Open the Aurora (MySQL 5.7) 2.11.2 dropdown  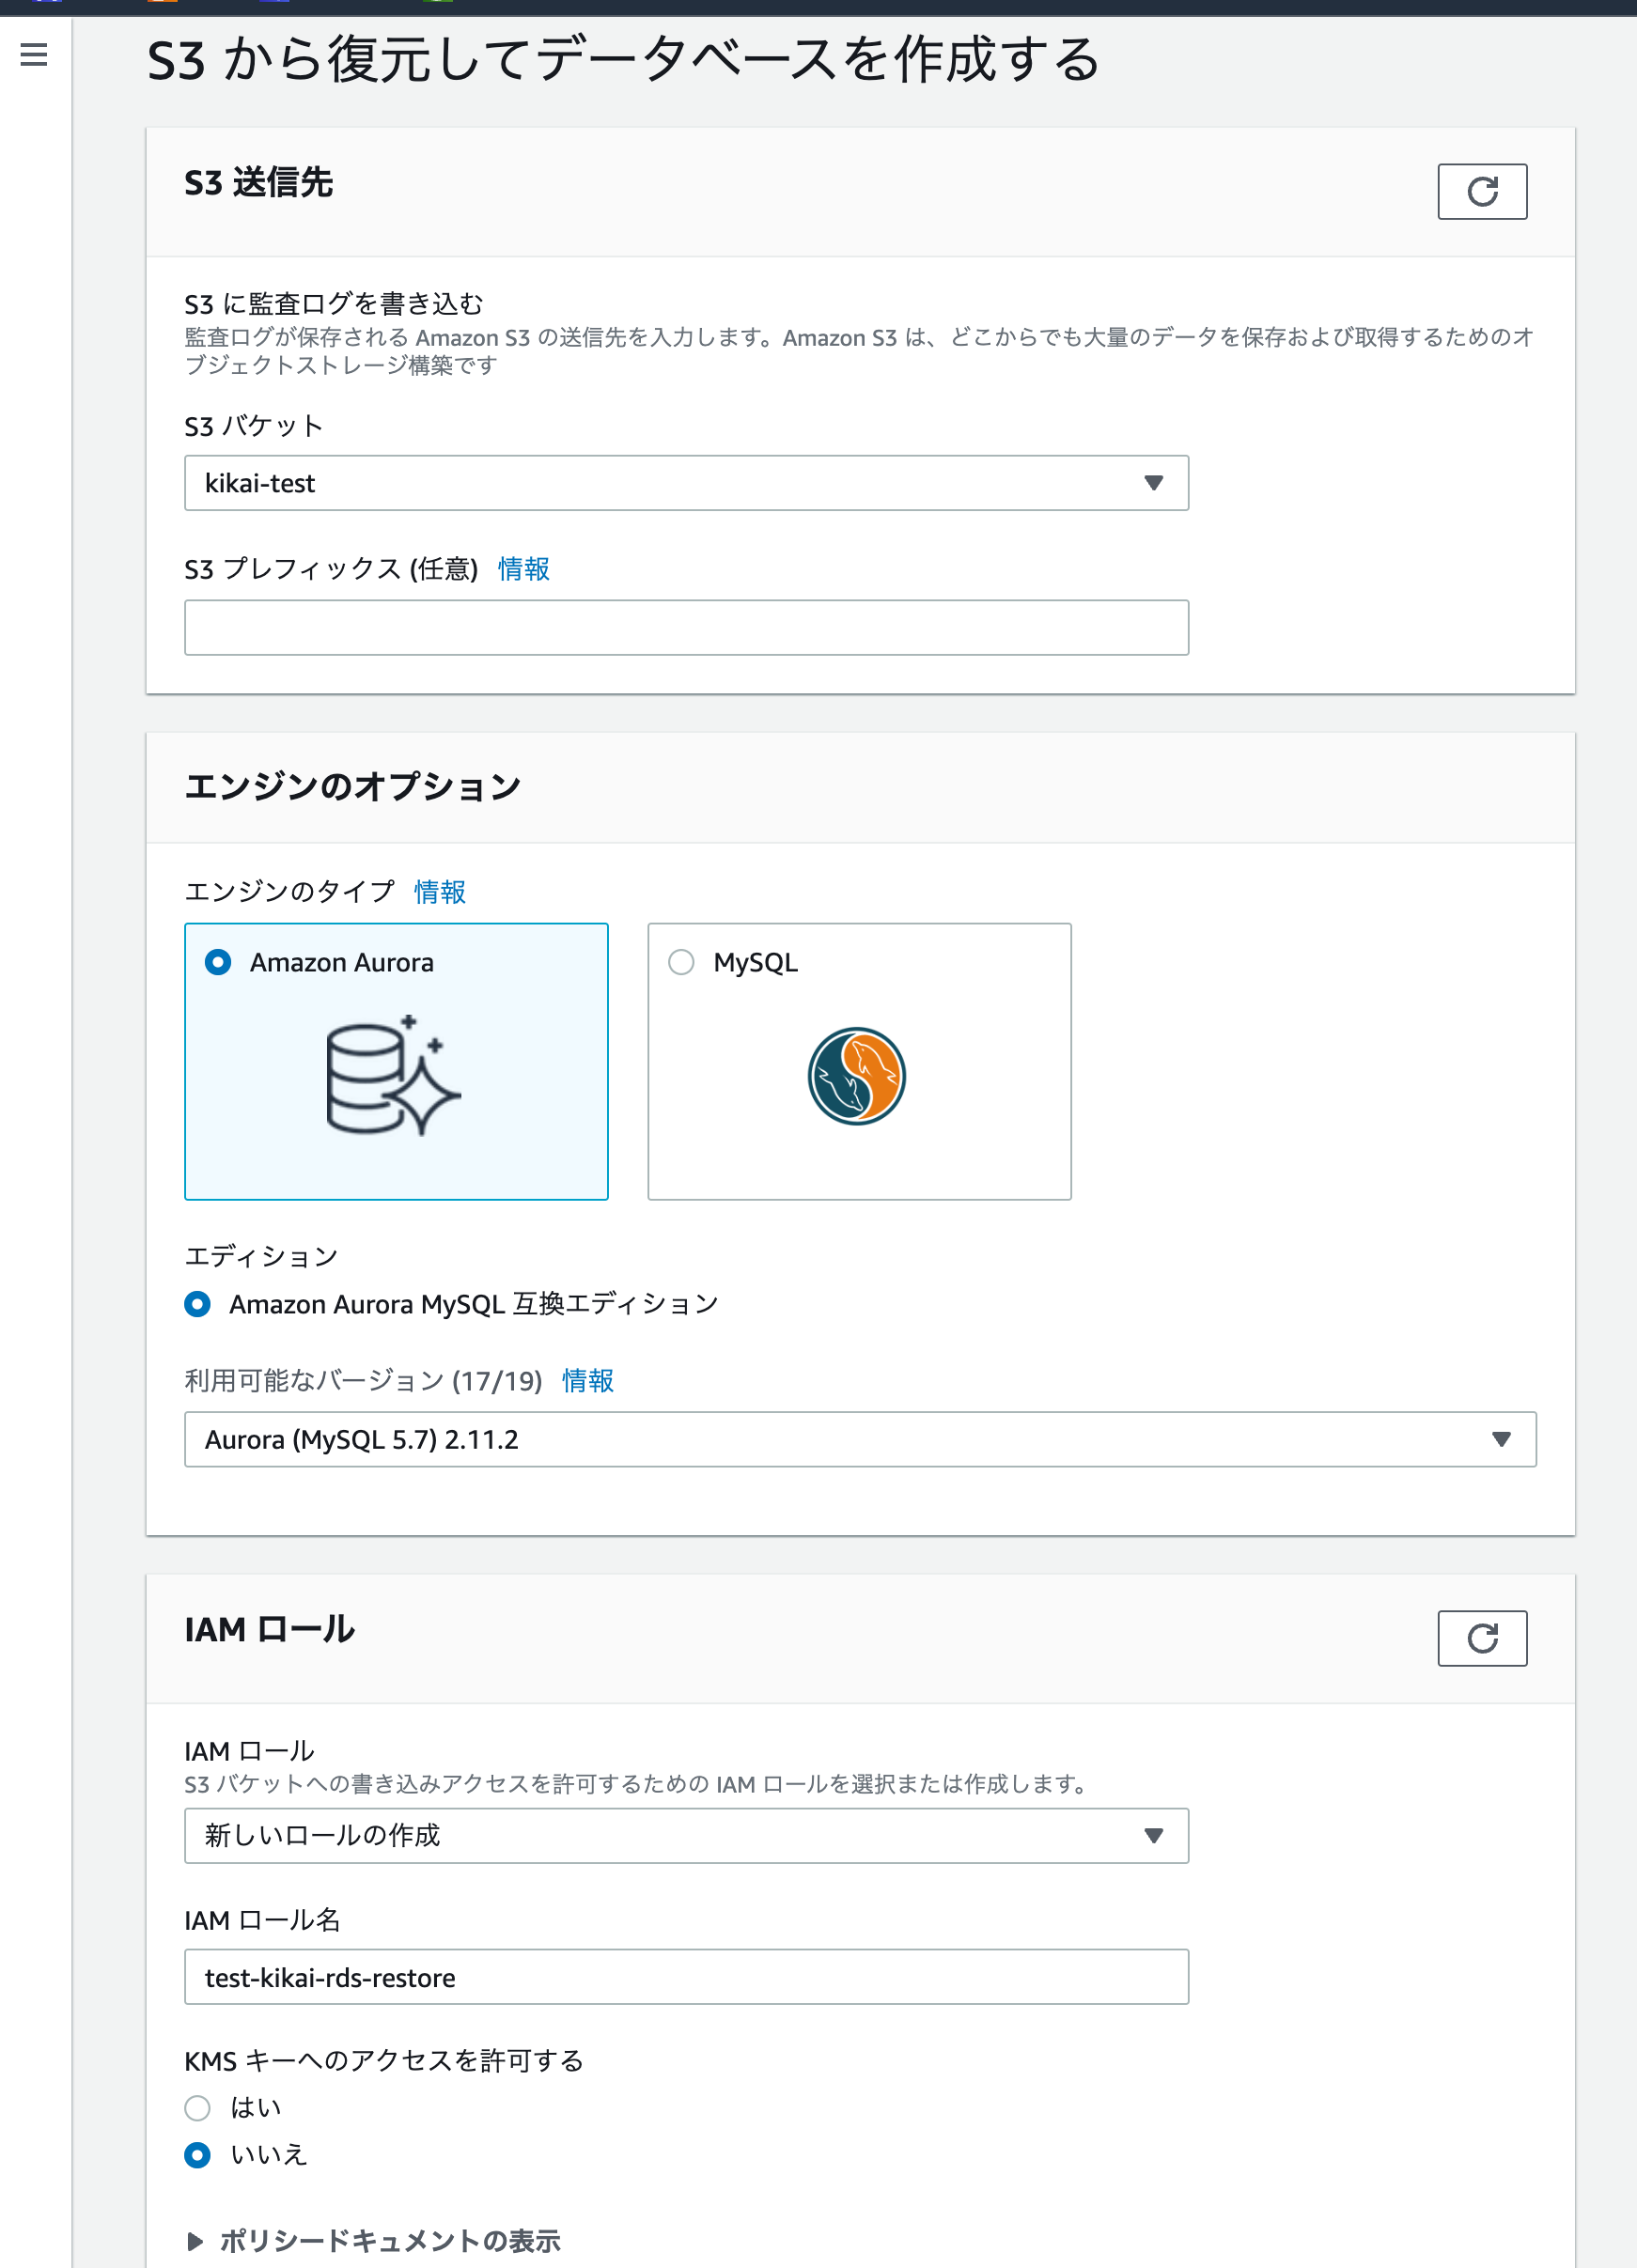pyautogui.click(x=860, y=1439)
